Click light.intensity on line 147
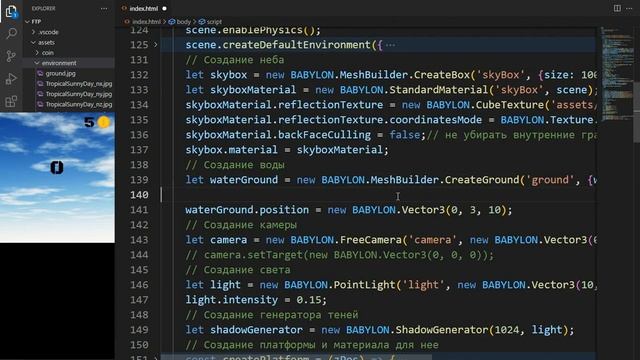The image size is (640, 360). [x=231, y=300]
